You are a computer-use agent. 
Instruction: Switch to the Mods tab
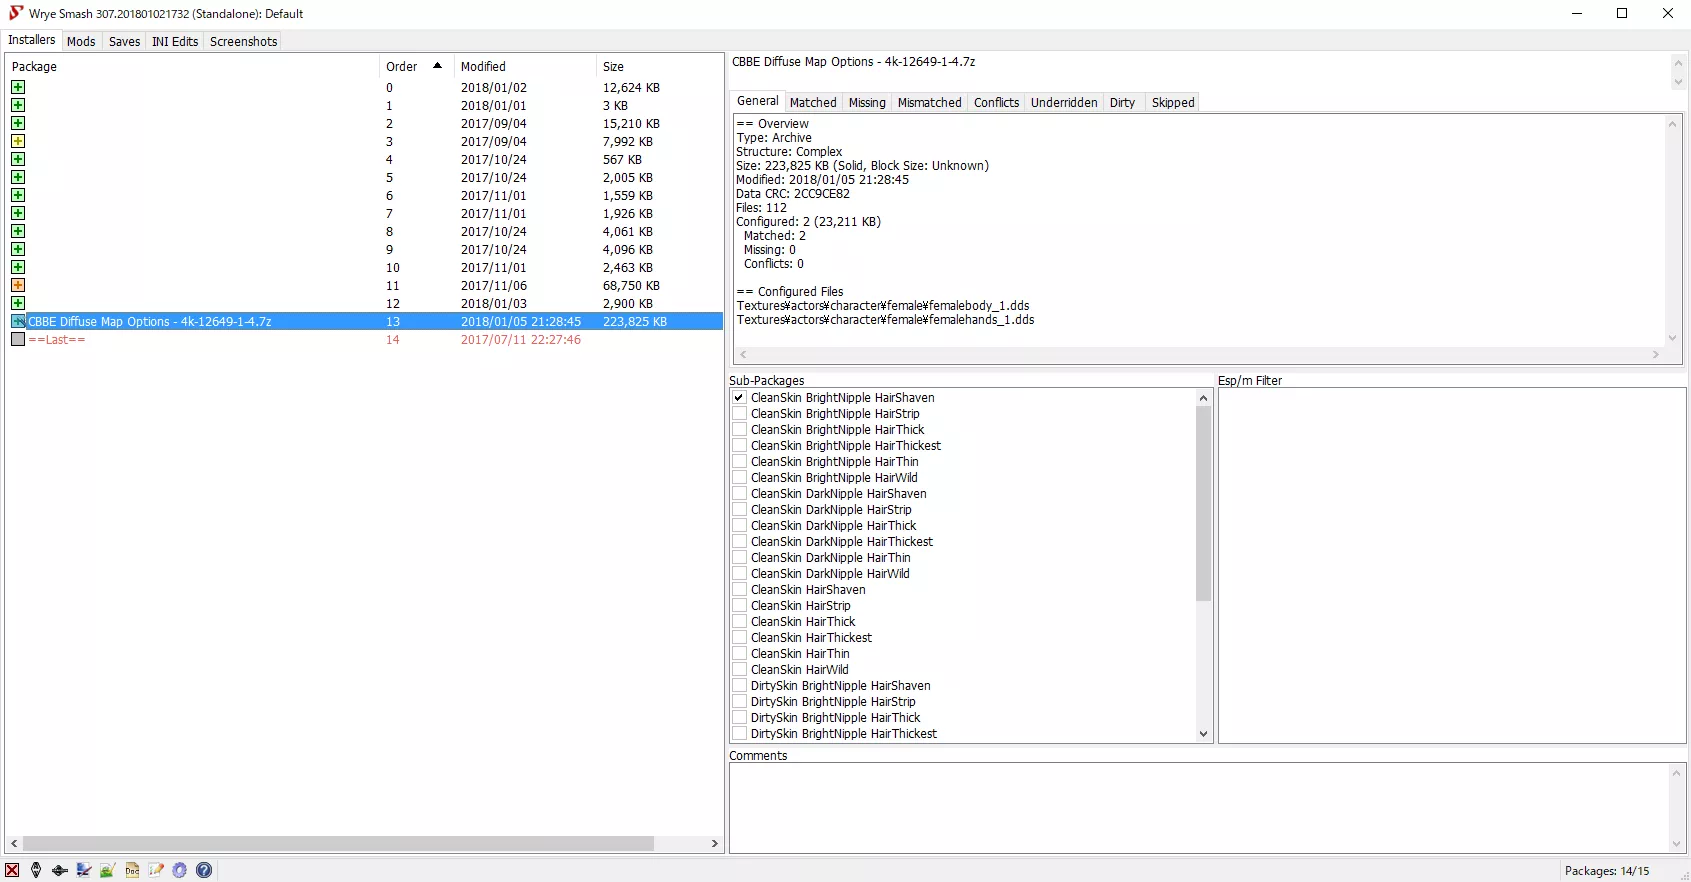point(81,41)
